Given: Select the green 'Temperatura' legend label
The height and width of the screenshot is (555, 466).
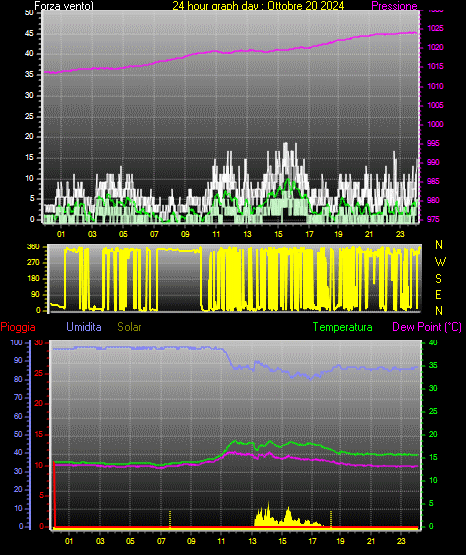Looking at the screenshot, I should (x=343, y=327).
